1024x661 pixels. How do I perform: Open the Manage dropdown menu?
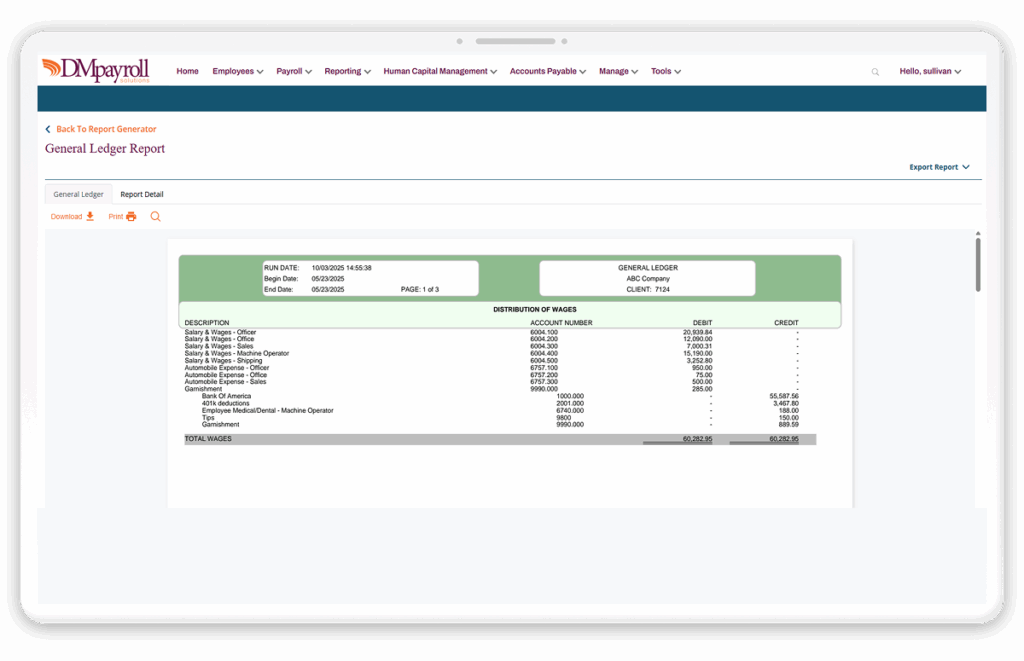coord(618,71)
